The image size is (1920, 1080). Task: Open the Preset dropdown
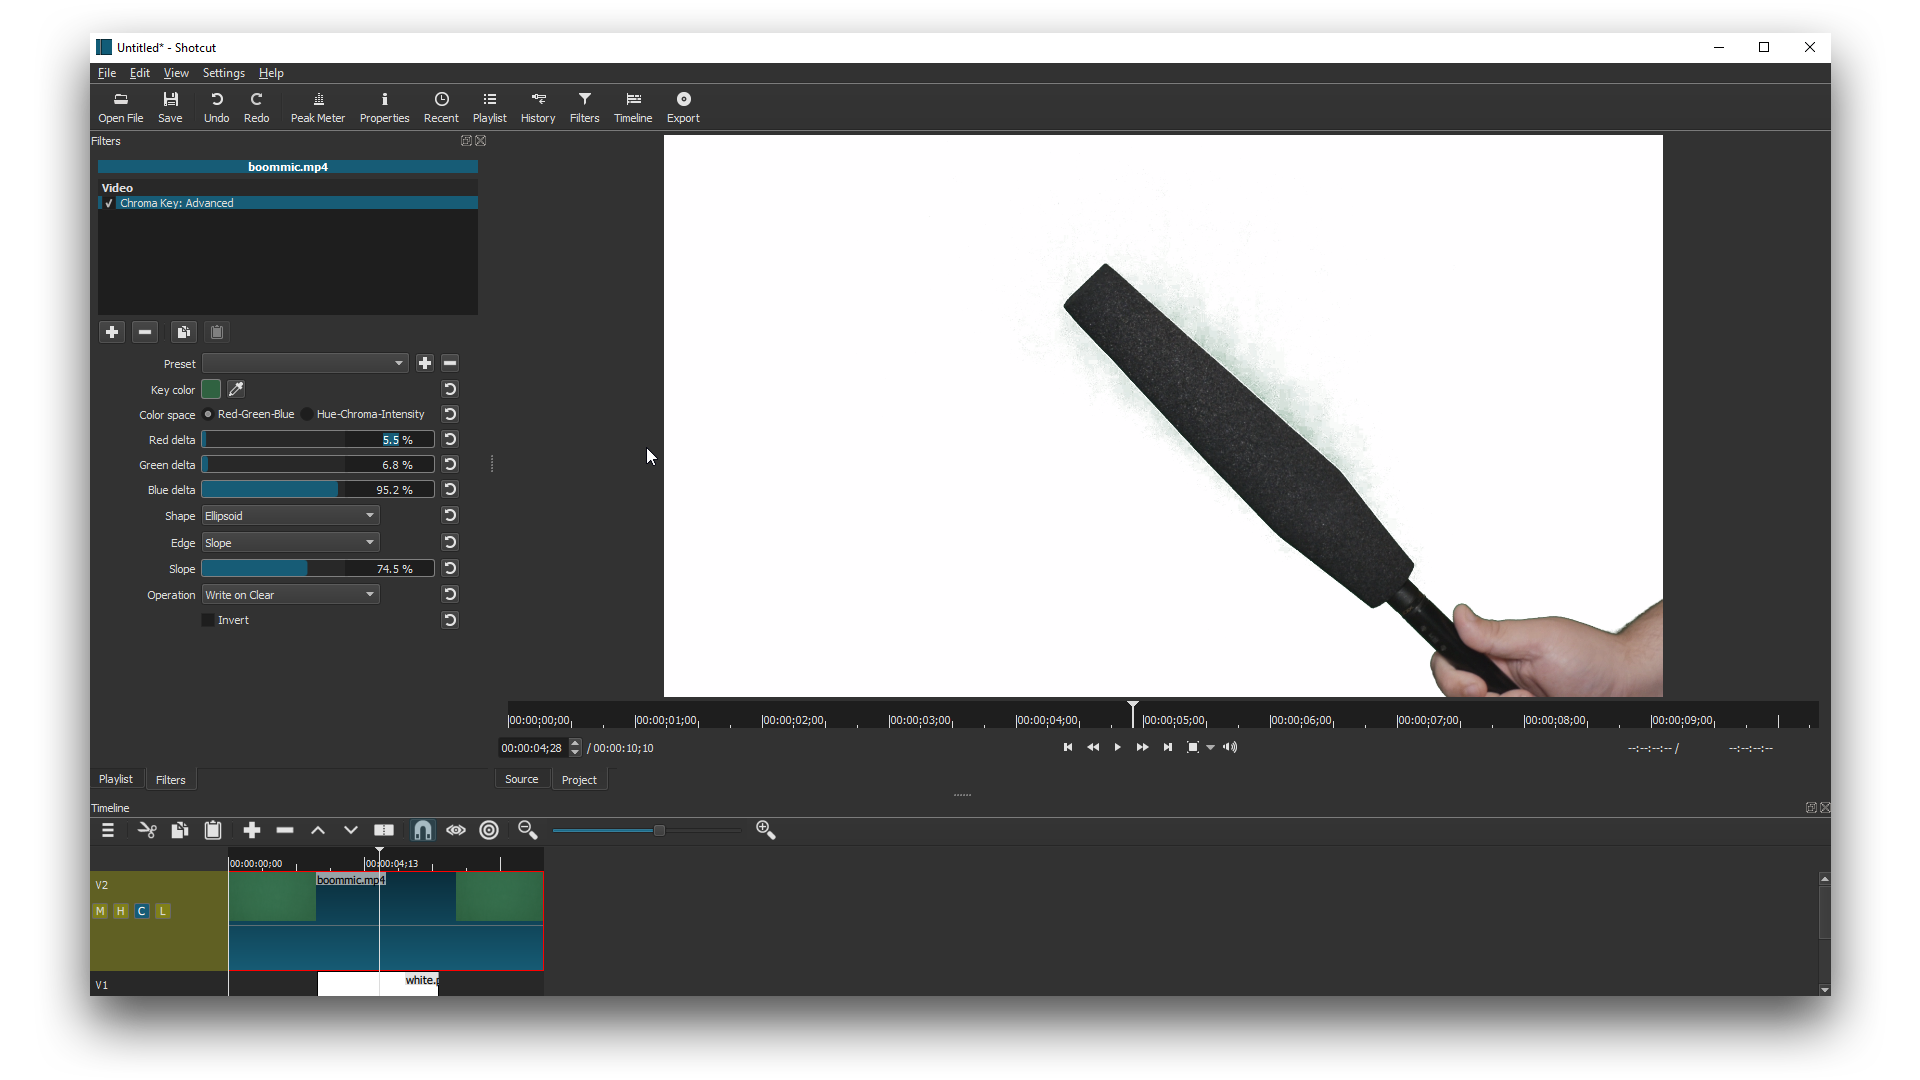click(305, 363)
